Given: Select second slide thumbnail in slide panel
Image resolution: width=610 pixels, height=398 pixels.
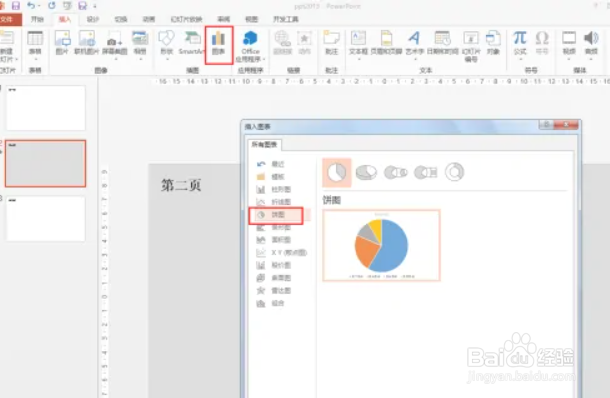Looking at the screenshot, I should click(x=46, y=163).
